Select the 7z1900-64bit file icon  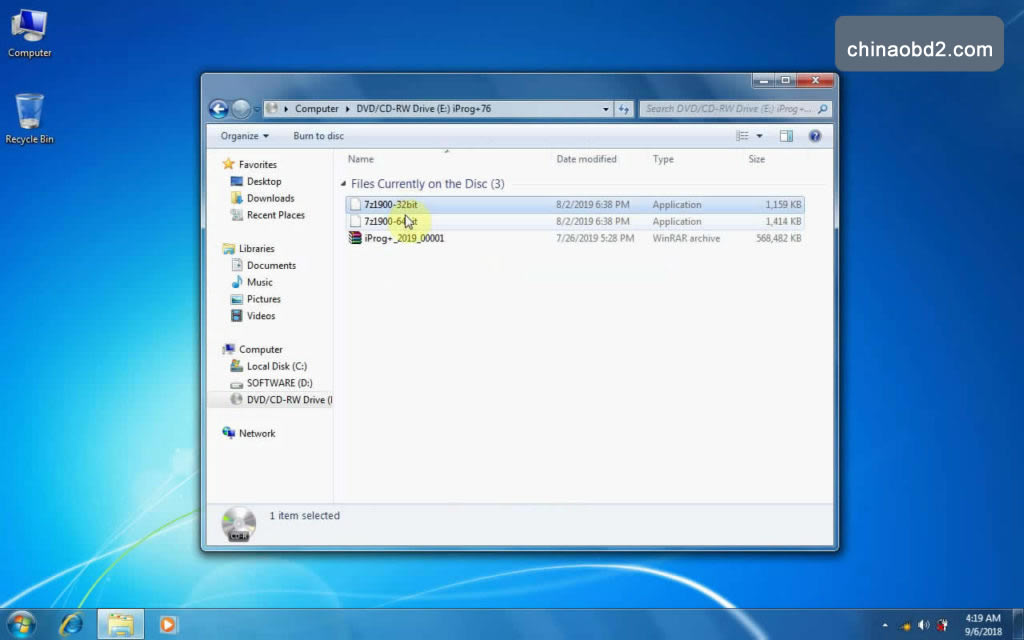tap(355, 221)
